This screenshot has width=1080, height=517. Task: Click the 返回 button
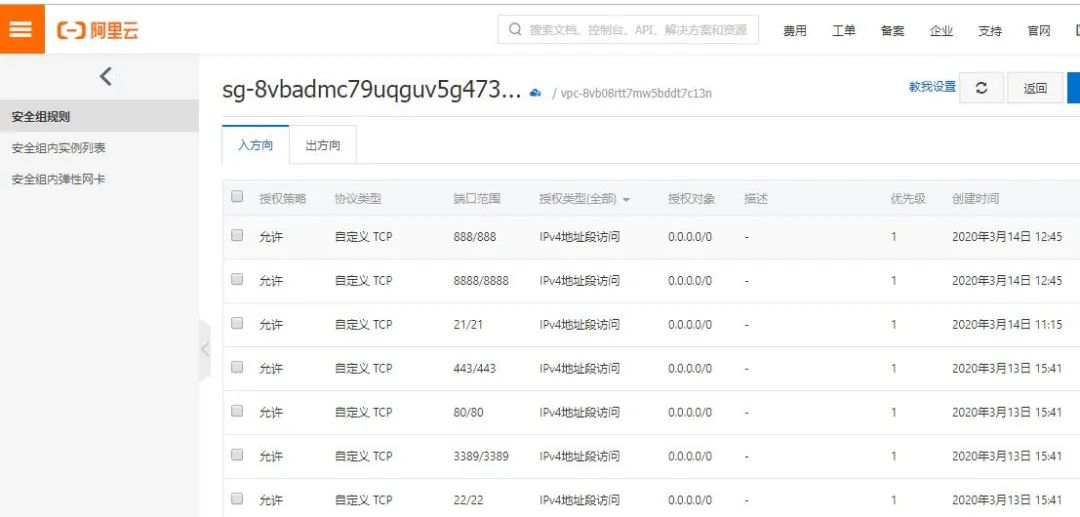pyautogui.click(x=1035, y=88)
